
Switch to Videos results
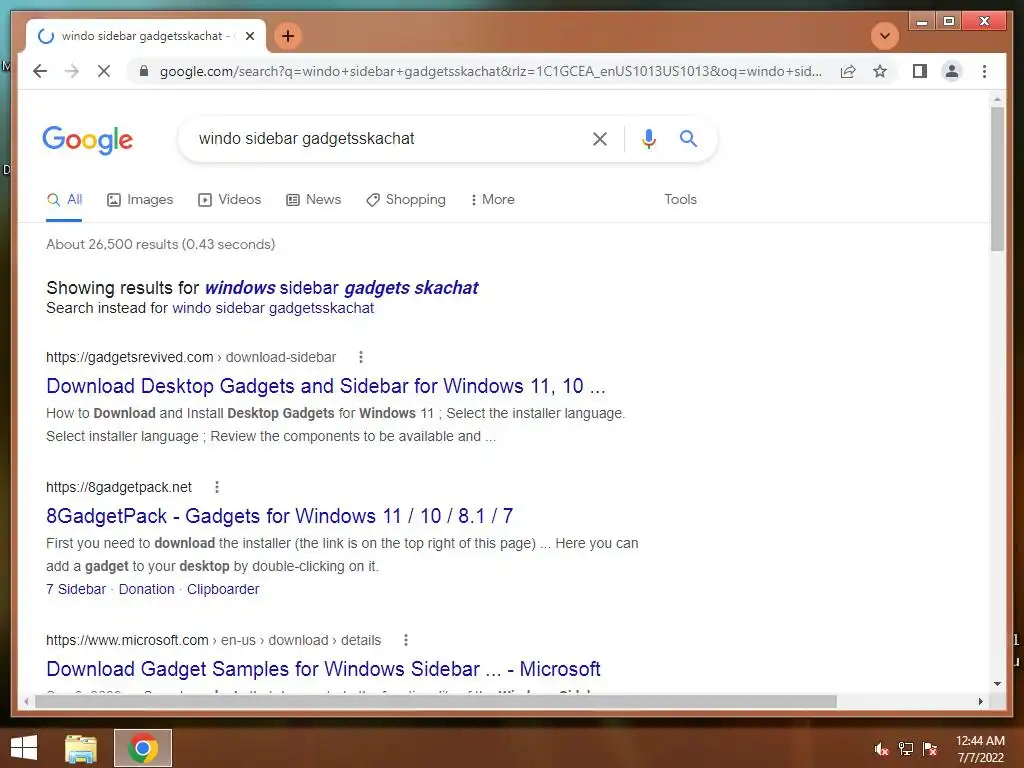229,200
